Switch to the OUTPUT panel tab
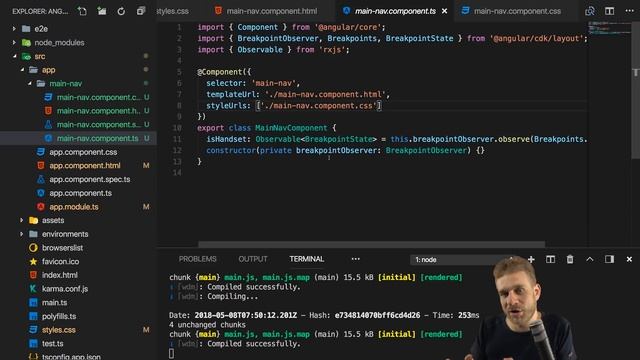 point(253,259)
